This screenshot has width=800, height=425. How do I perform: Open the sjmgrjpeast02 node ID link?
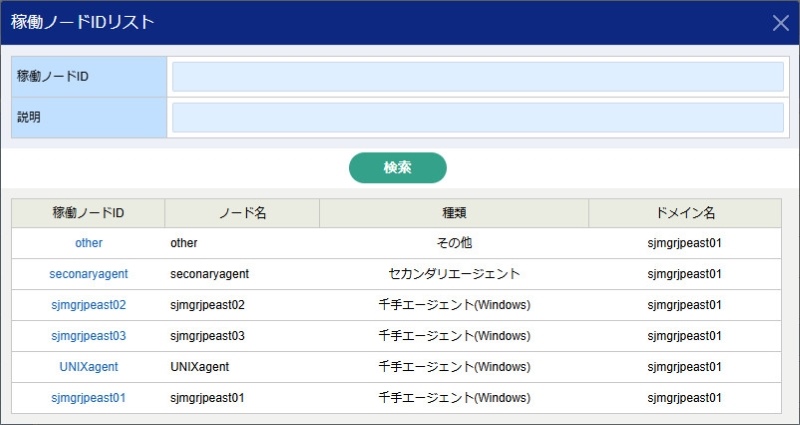pos(89,305)
